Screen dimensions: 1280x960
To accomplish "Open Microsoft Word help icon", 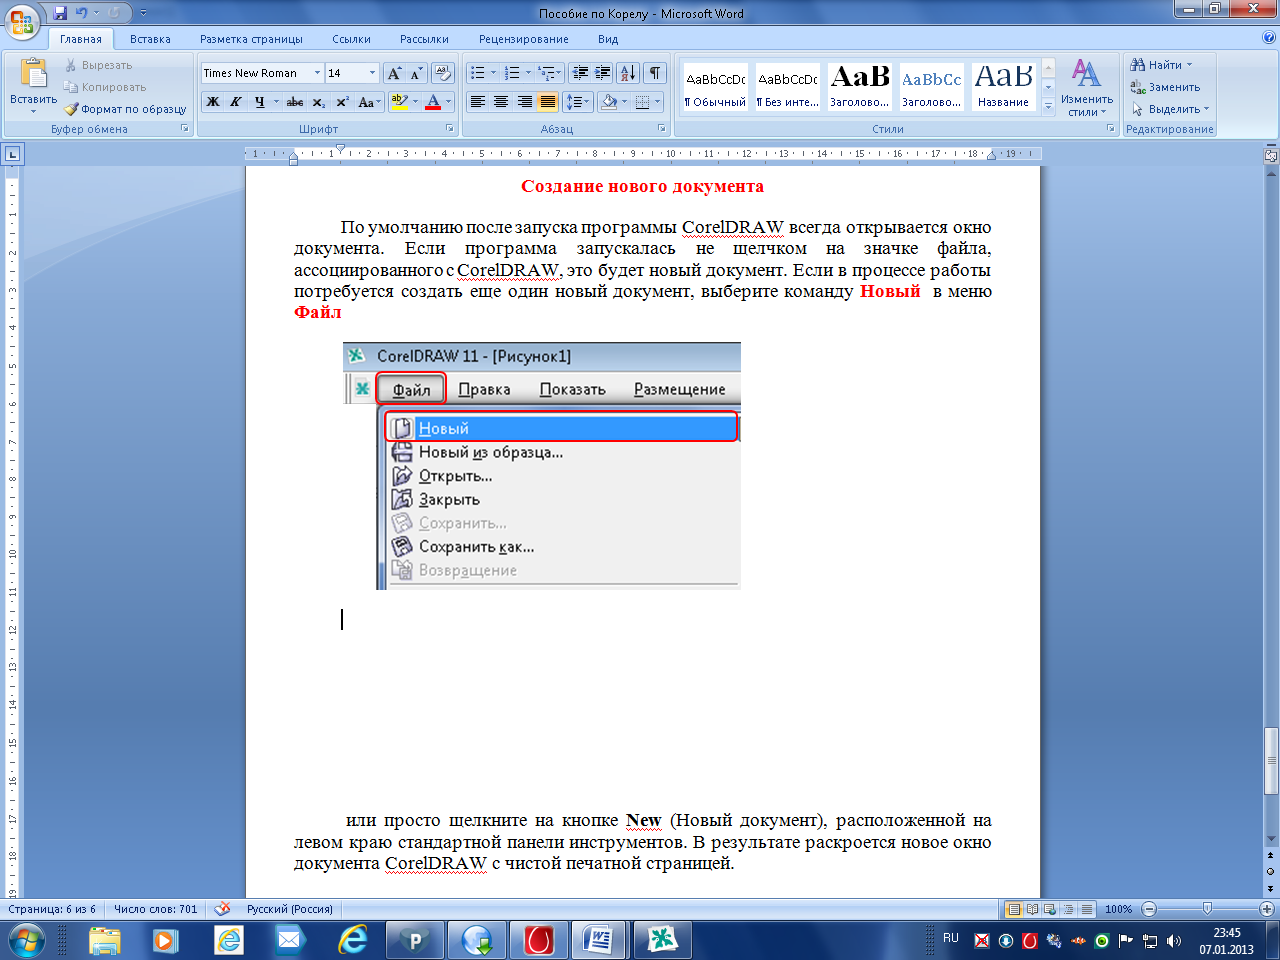I will click(1269, 38).
